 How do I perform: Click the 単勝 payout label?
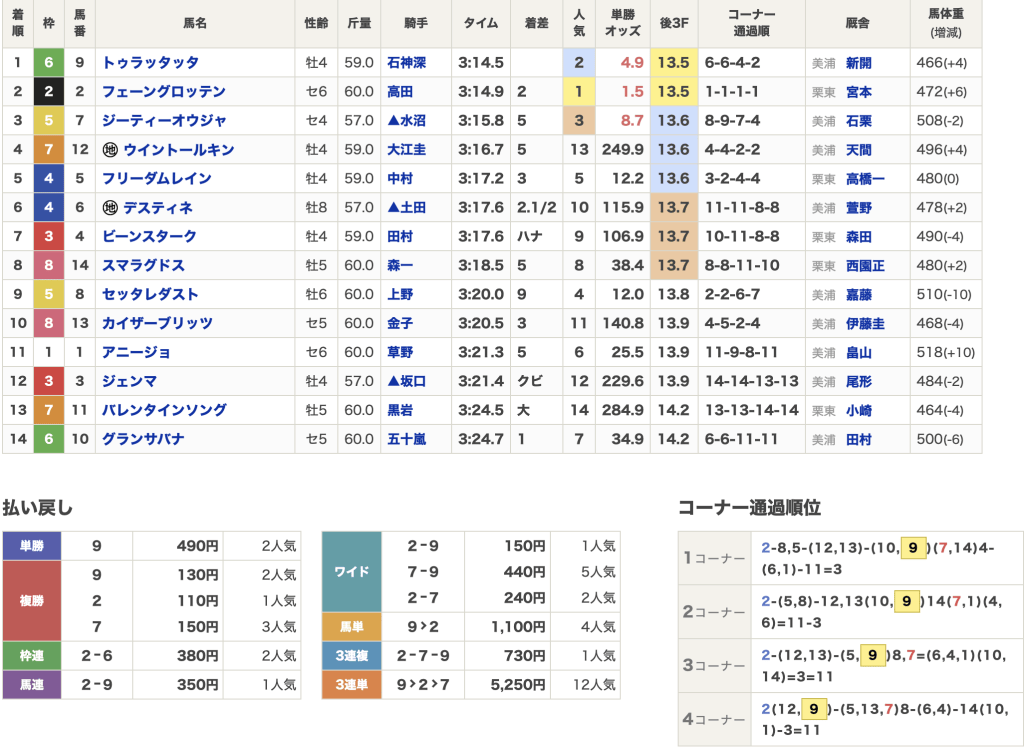[32, 546]
